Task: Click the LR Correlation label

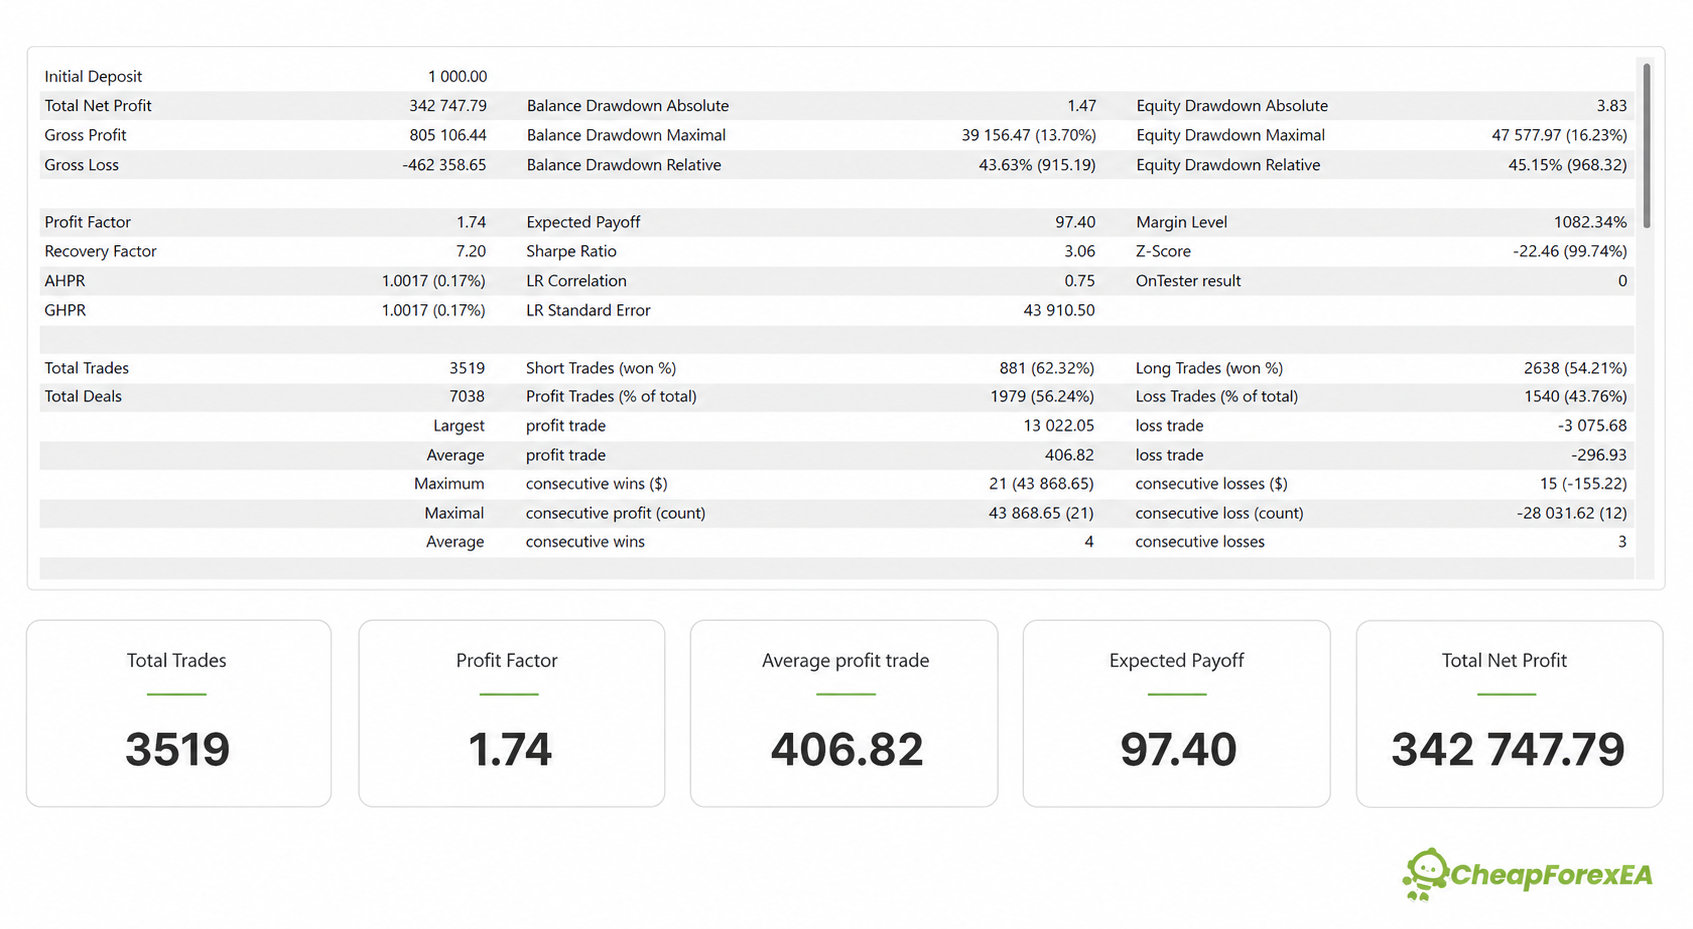Action: click(x=576, y=281)
